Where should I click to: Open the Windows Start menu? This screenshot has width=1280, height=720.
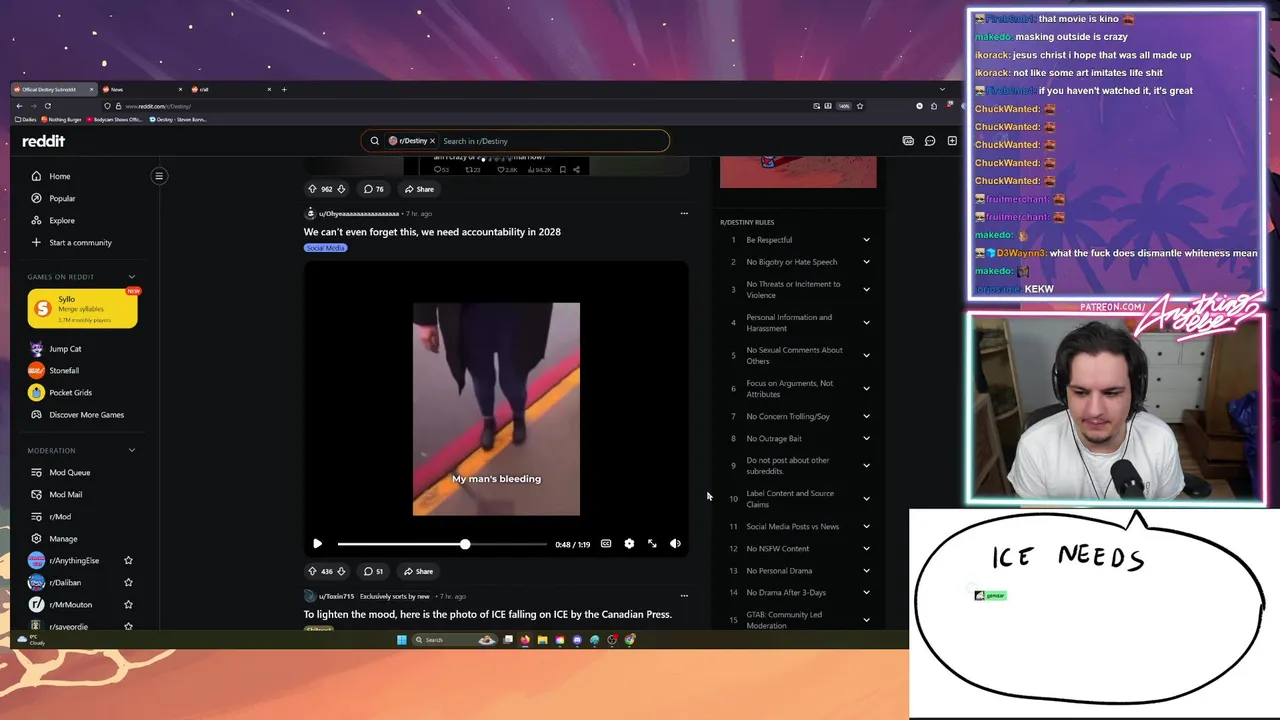401,640
